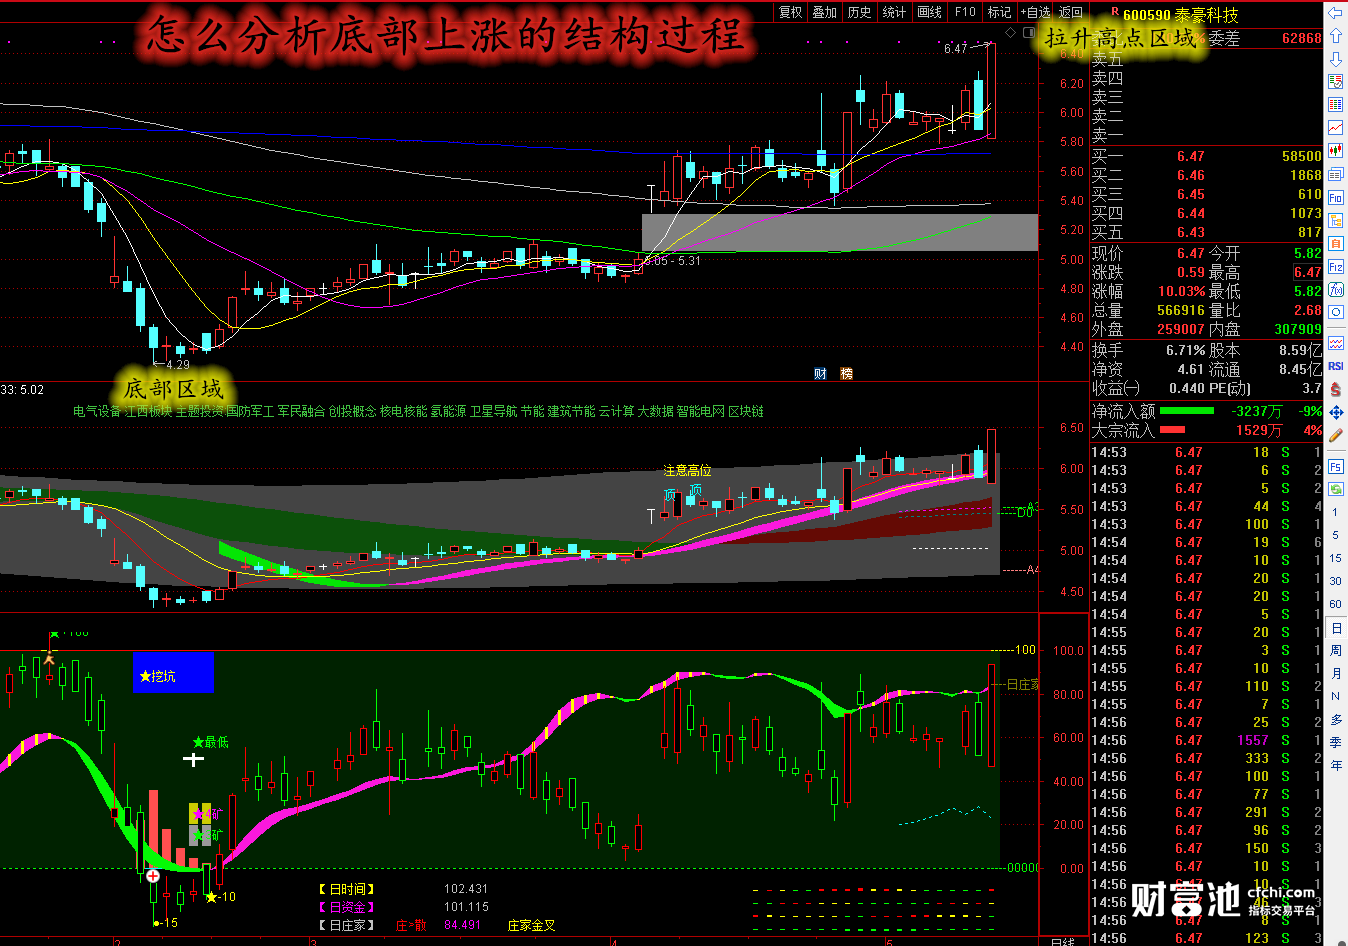This screenshot has height=946, width=1348.
Task: Click the square panel icon beside diamond
Action: (x=1029, y=33)
